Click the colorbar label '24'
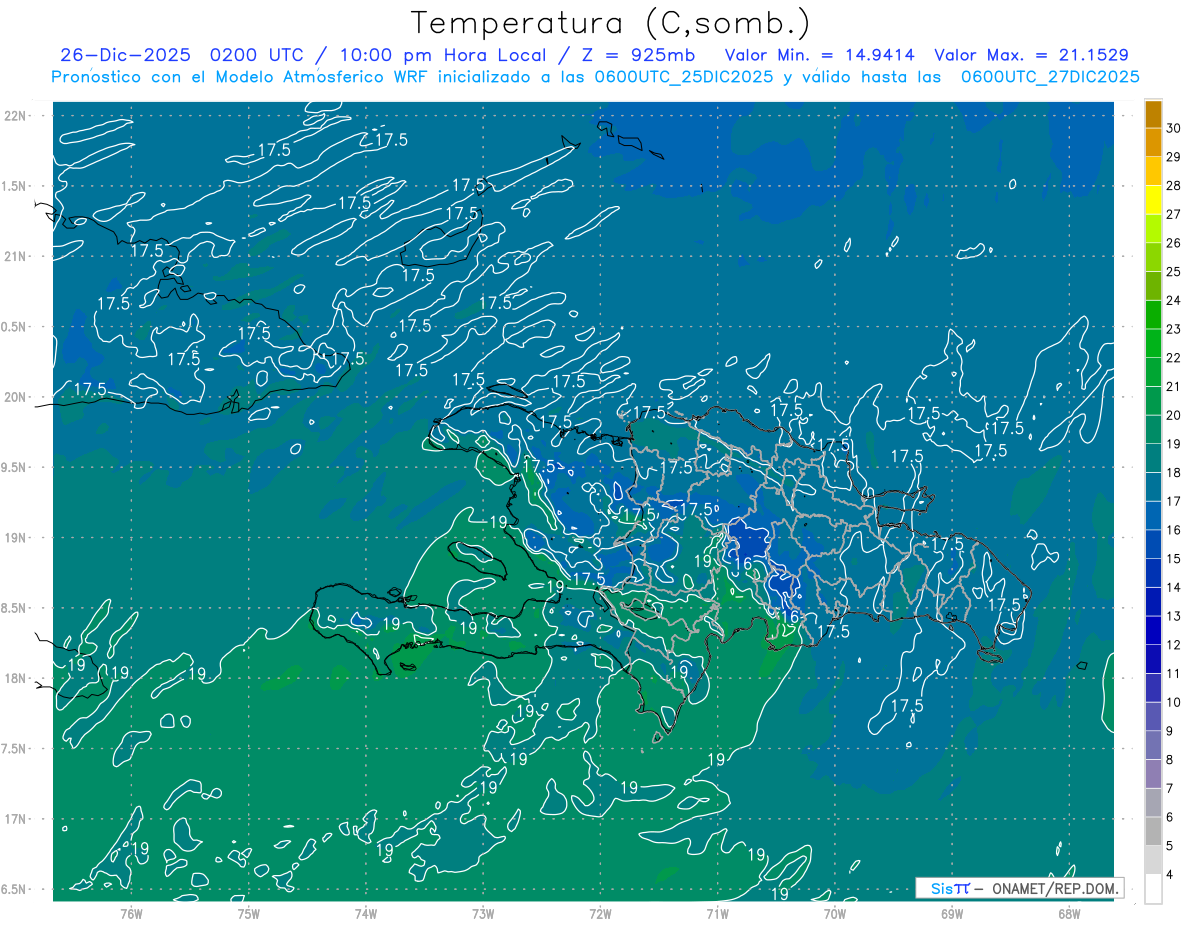 [x=1174, y=301]
